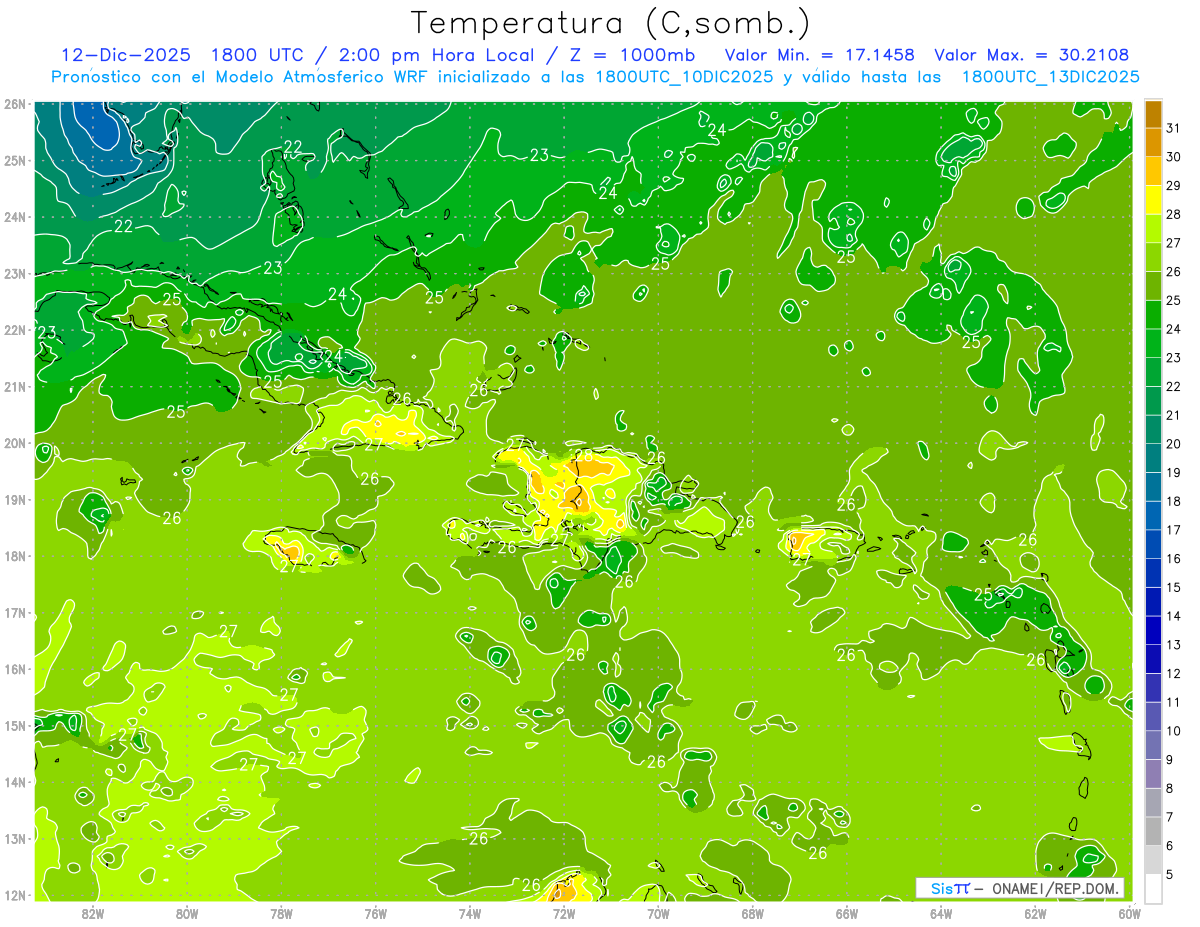Image resolution: width=1200 pixels, height=927 pixels.
Task: Click the '23N' latitude axis label
Action: pyautogui.click(x=15, y=273)
